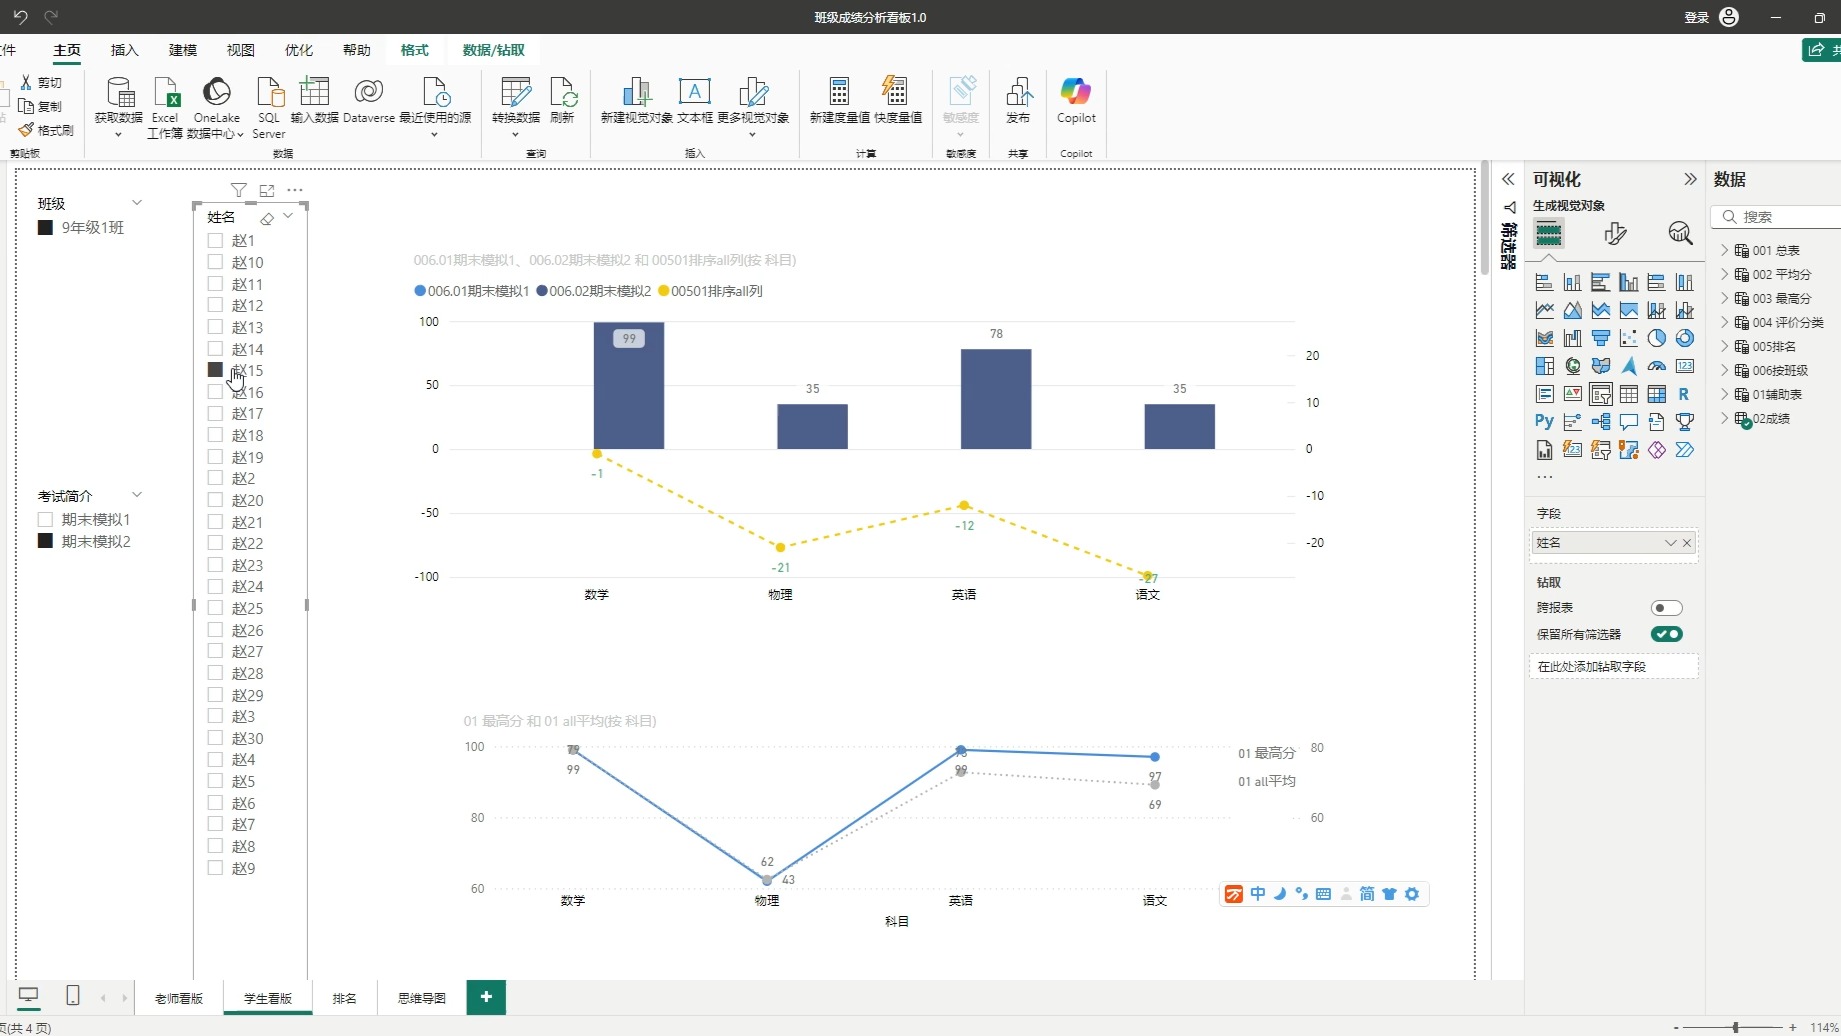
Task: Check the 赵10 name checkbox
Action: 215,262
